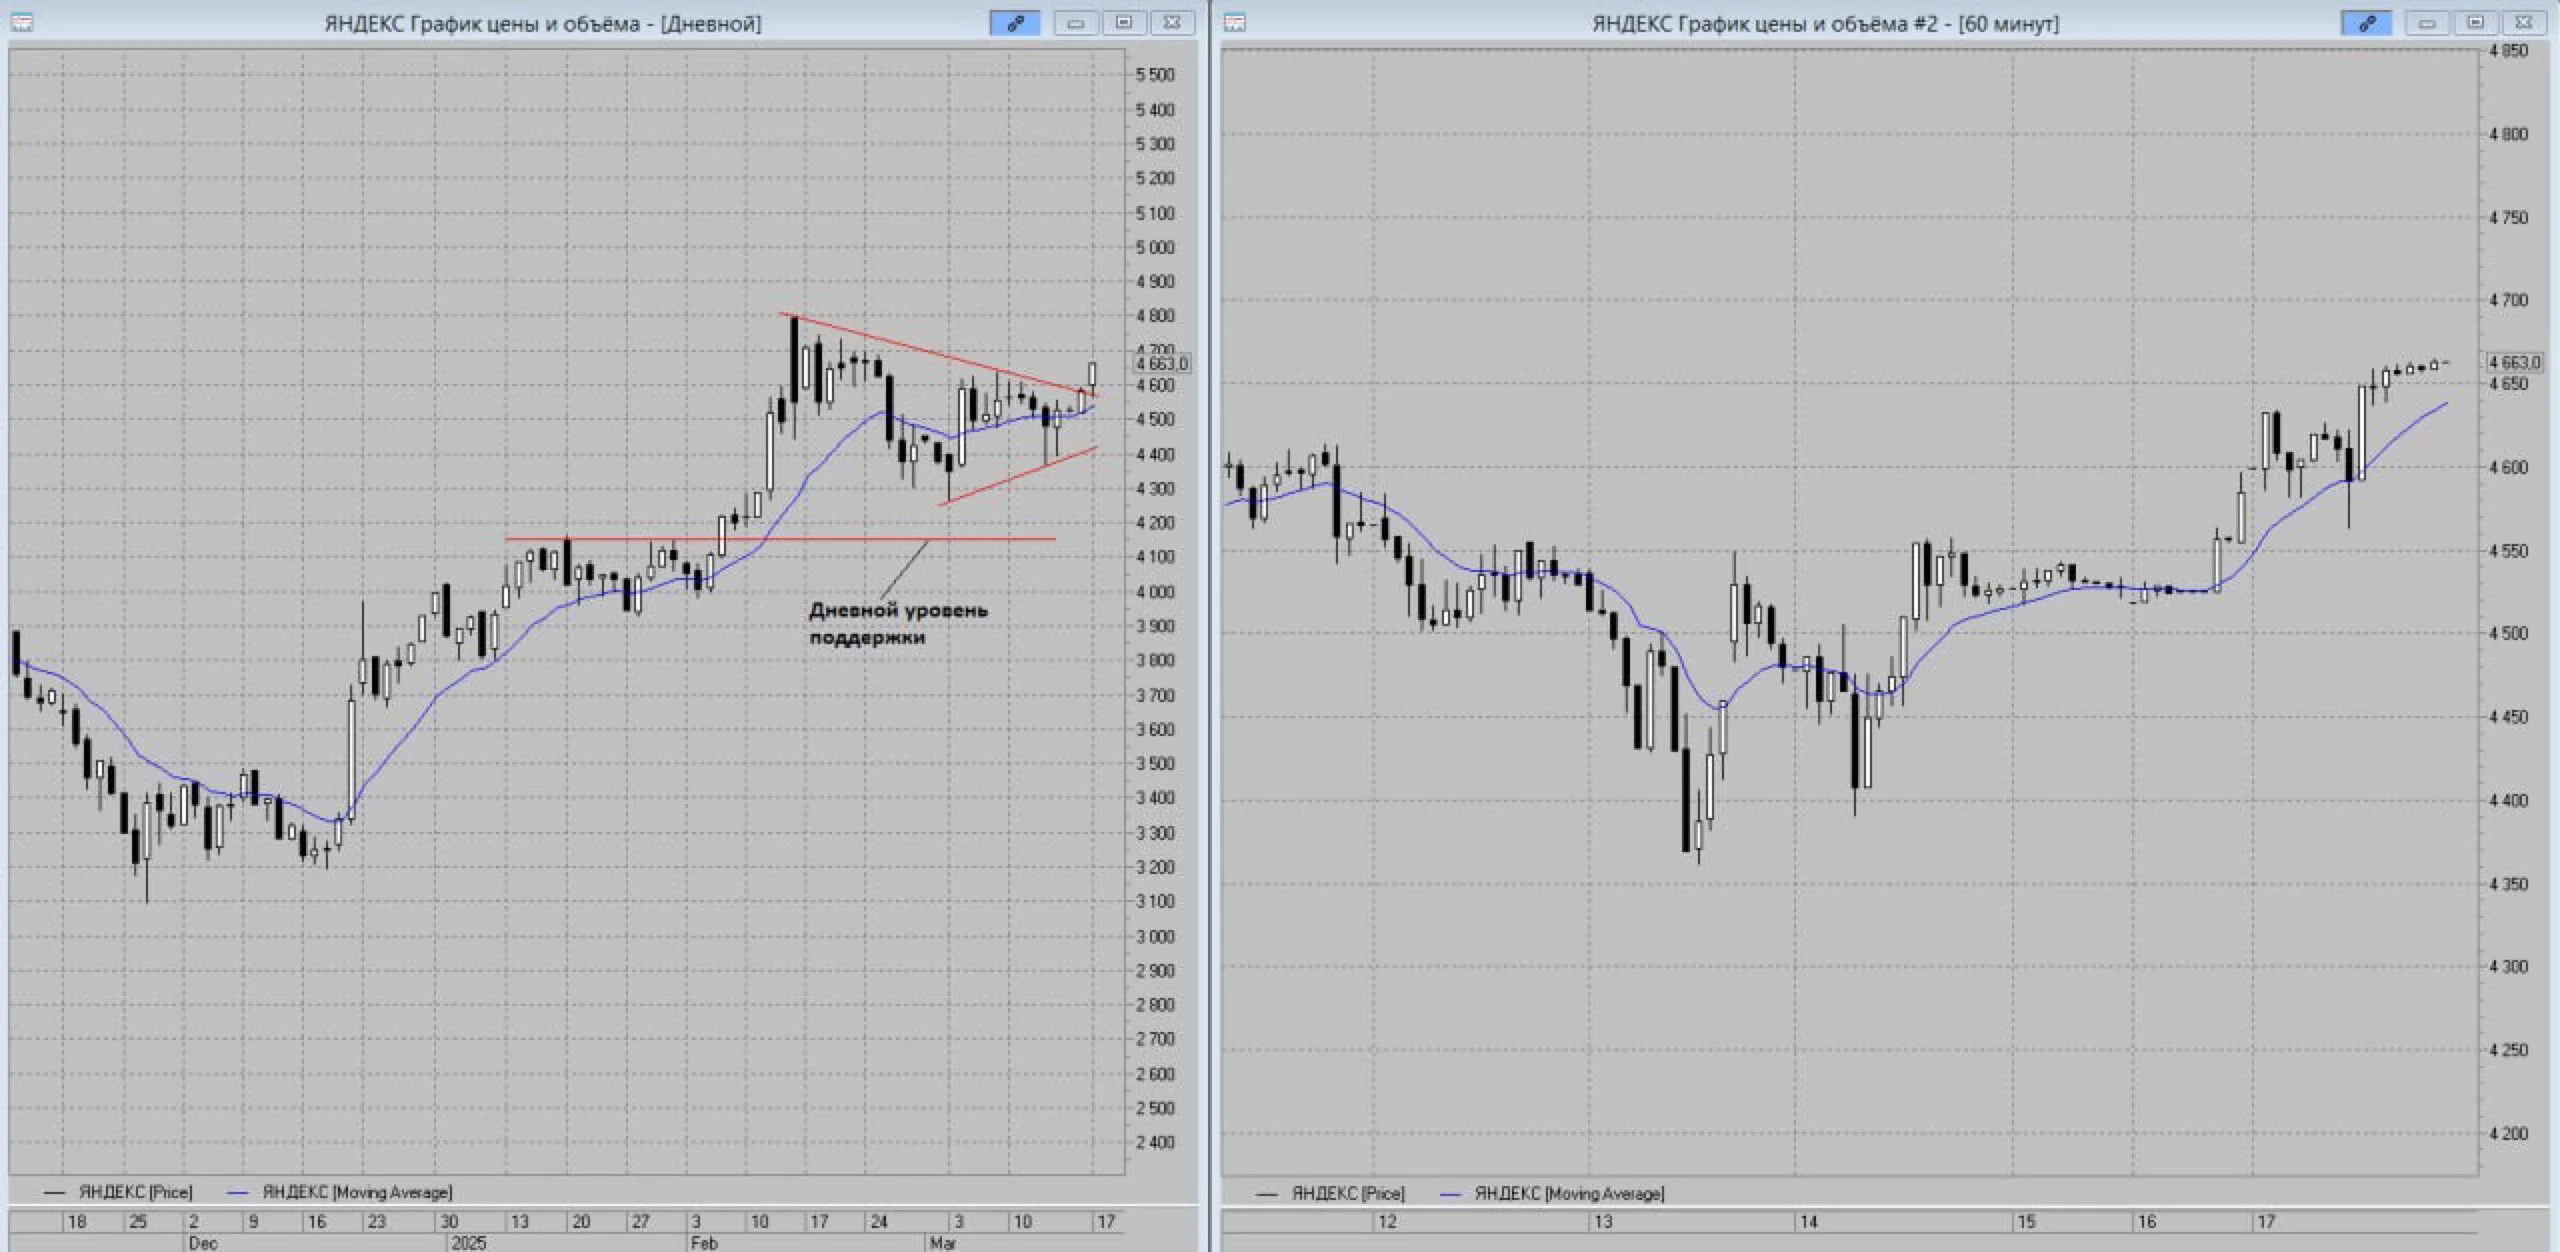Select the daily chart title bar text

pyautogui.click(x=543, y=24)
